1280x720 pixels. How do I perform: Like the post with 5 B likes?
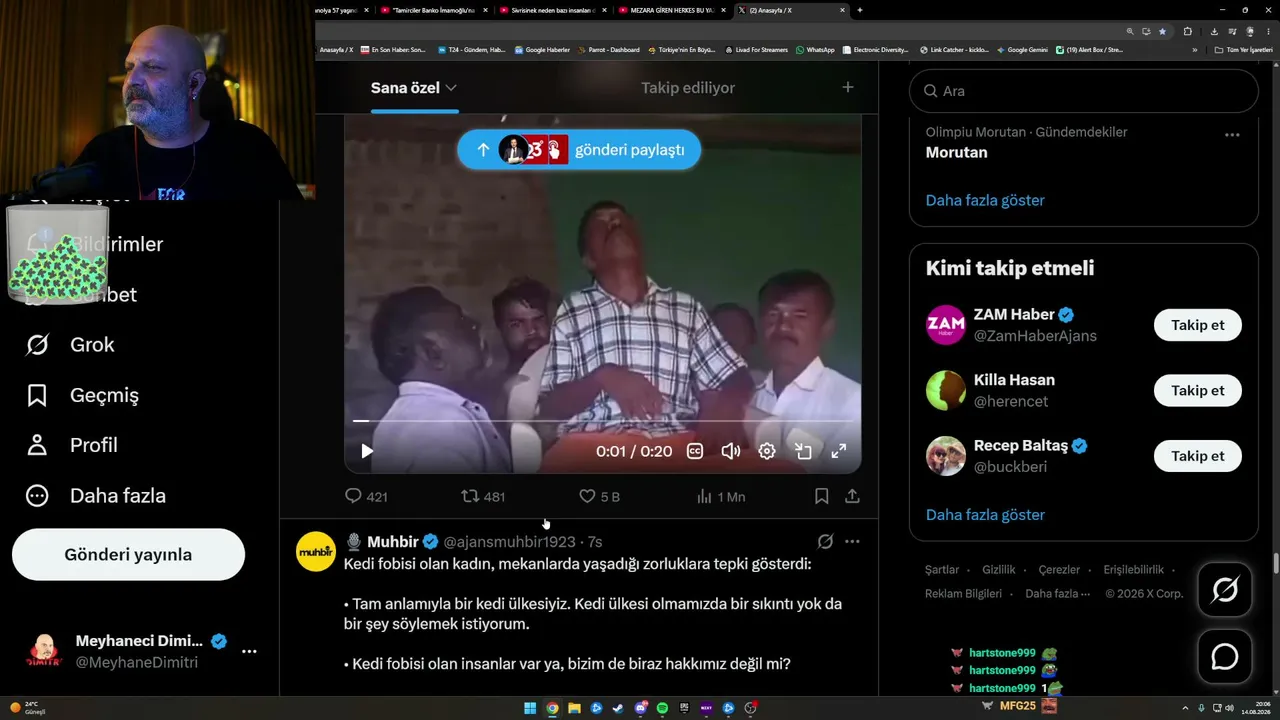pyautogui.click(x=600, y=496)
